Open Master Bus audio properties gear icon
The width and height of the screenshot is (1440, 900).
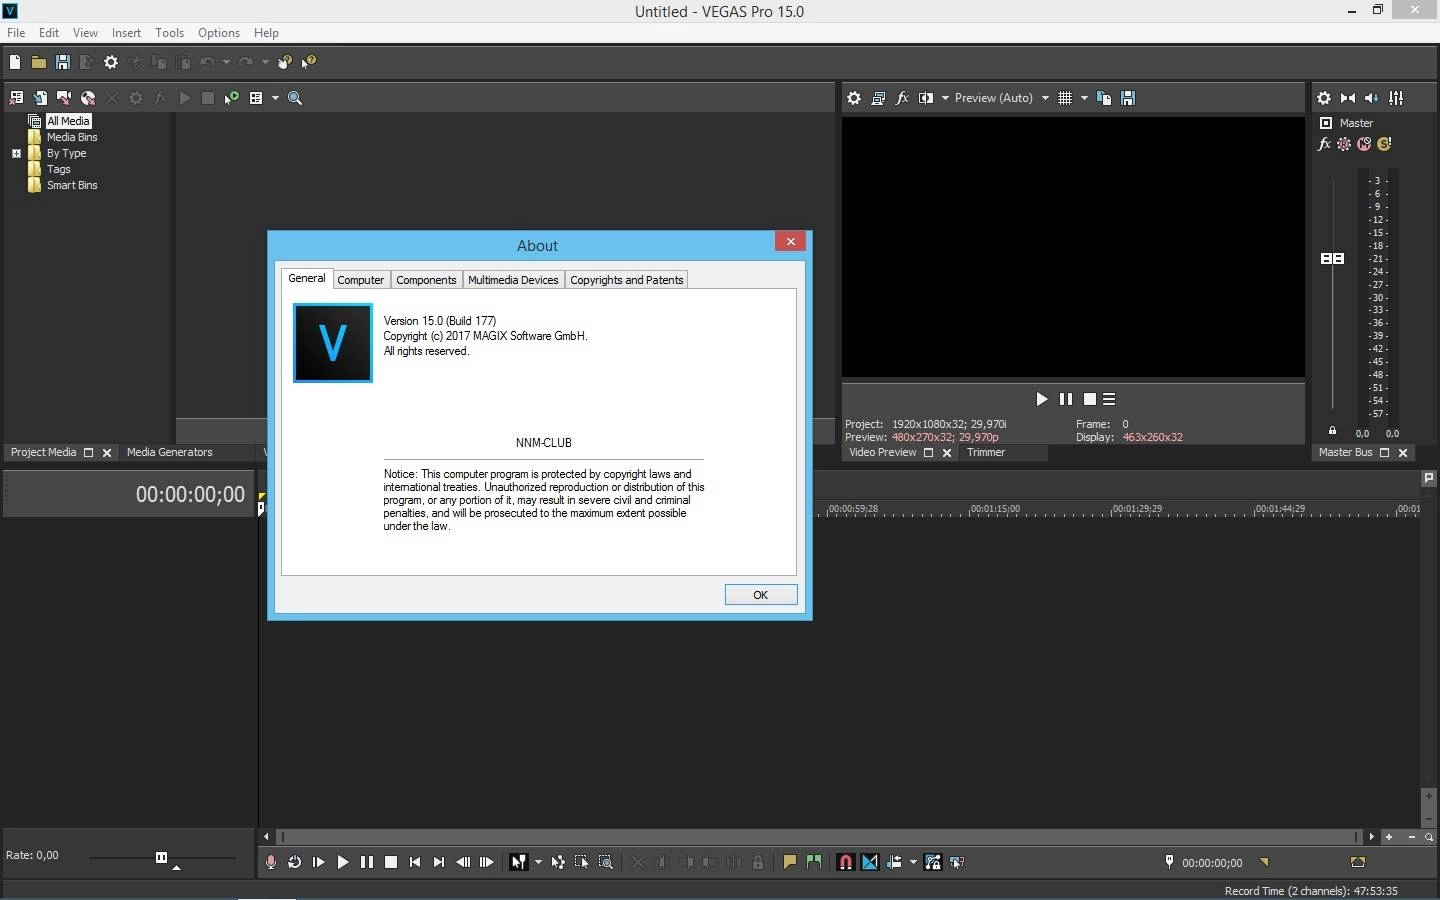pos(1324,98)
